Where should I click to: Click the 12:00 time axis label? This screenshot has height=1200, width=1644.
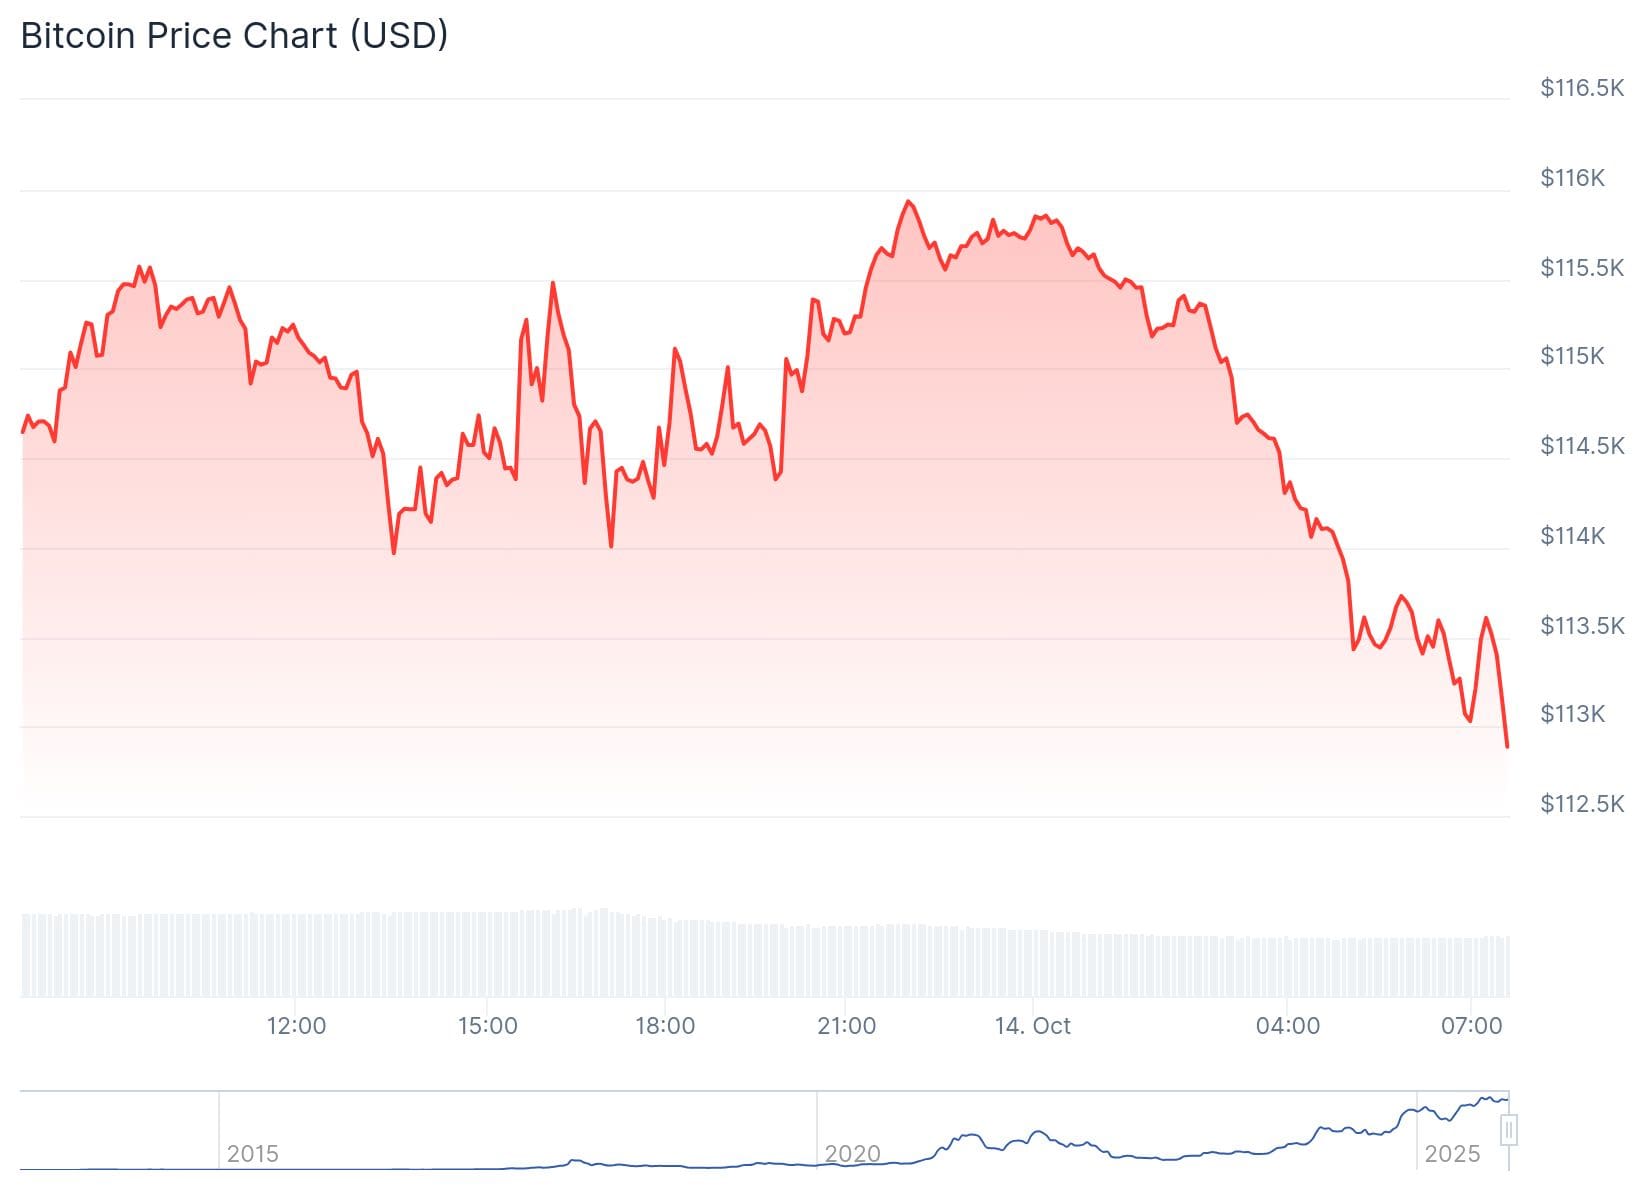[x=296, y=1026]
